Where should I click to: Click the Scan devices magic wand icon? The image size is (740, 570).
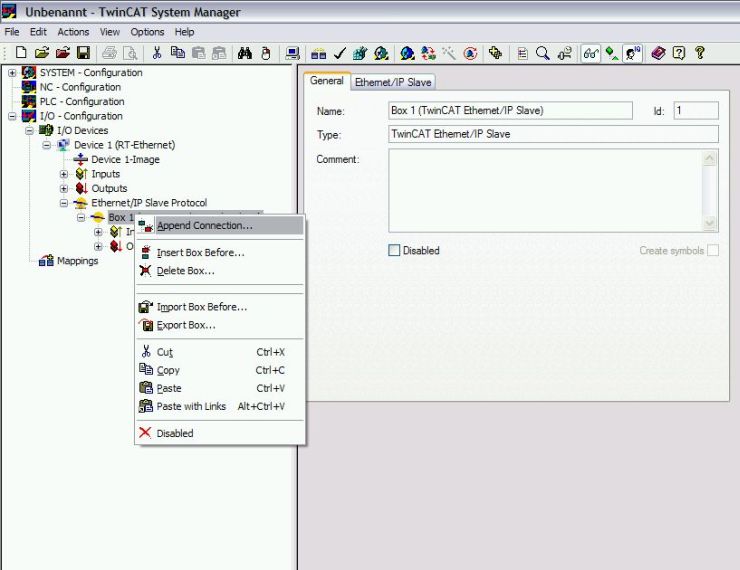[x=449, y=53]
